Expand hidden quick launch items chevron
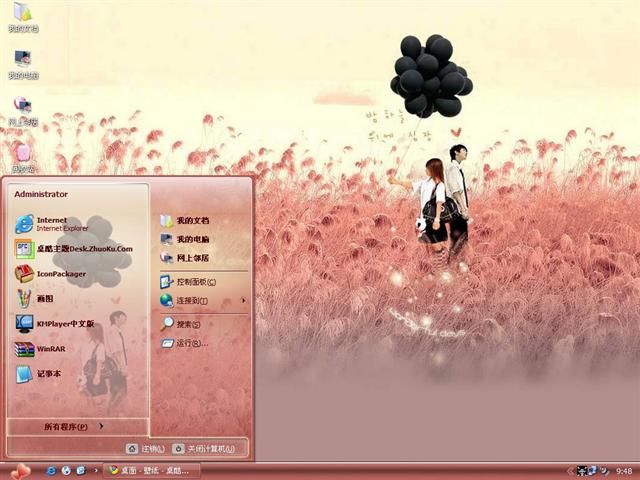 [x=96, y=471]
